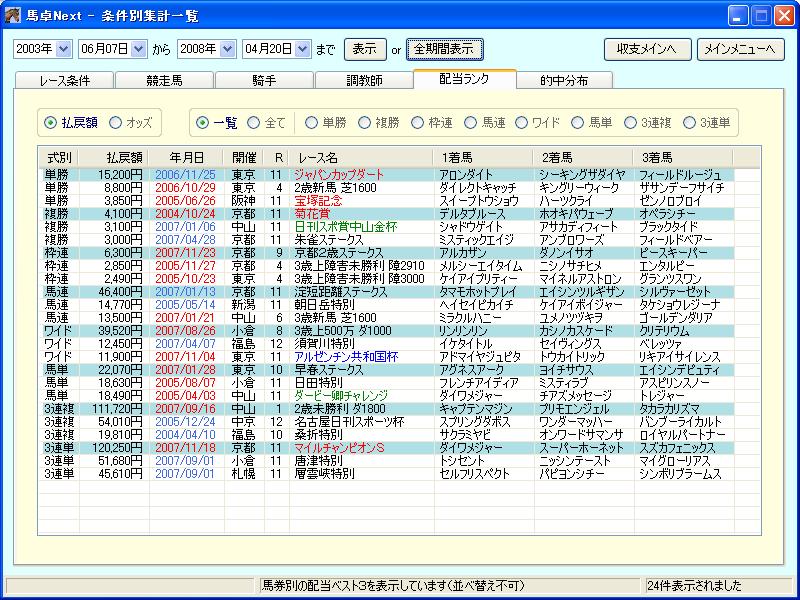
Task: Open 収支メインへ screen
Action: click(x=647, y=49)
